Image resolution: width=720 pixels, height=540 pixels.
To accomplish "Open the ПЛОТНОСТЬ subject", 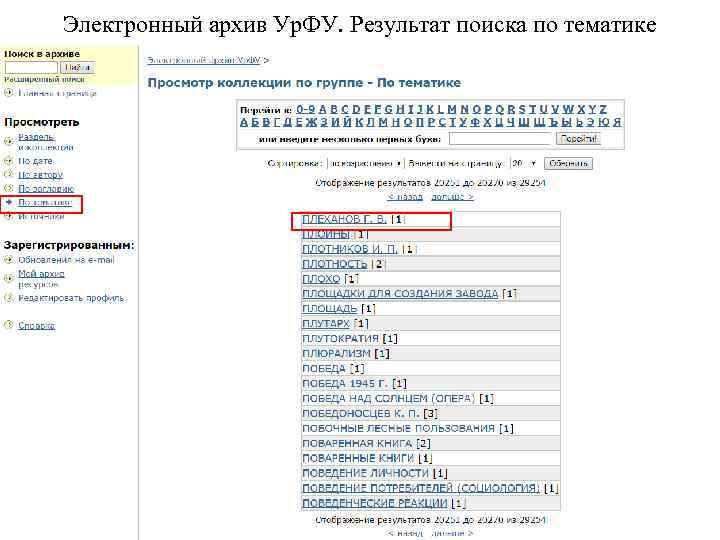I will [x=335, y=264].
